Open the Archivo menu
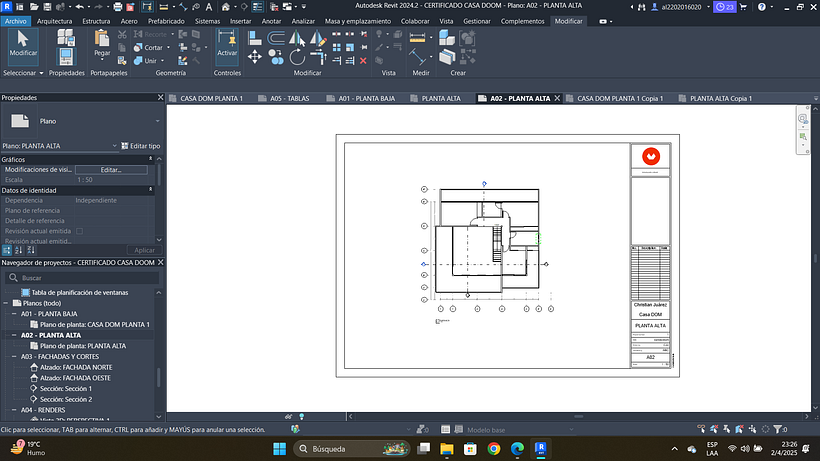 coord(16,21)
